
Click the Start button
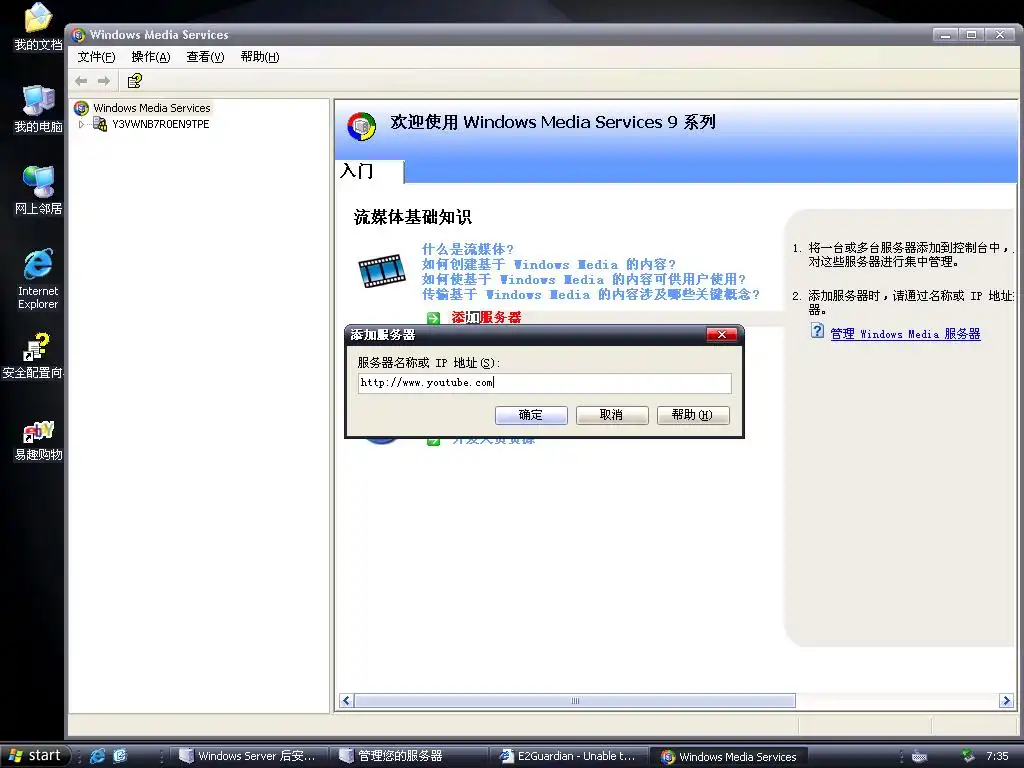35,756
